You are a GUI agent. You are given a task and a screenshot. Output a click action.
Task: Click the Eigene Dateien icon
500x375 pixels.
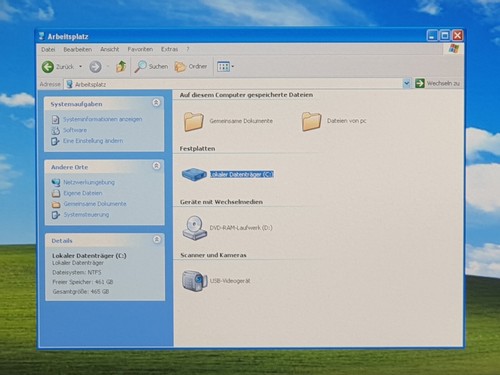(x=56, y=193)
